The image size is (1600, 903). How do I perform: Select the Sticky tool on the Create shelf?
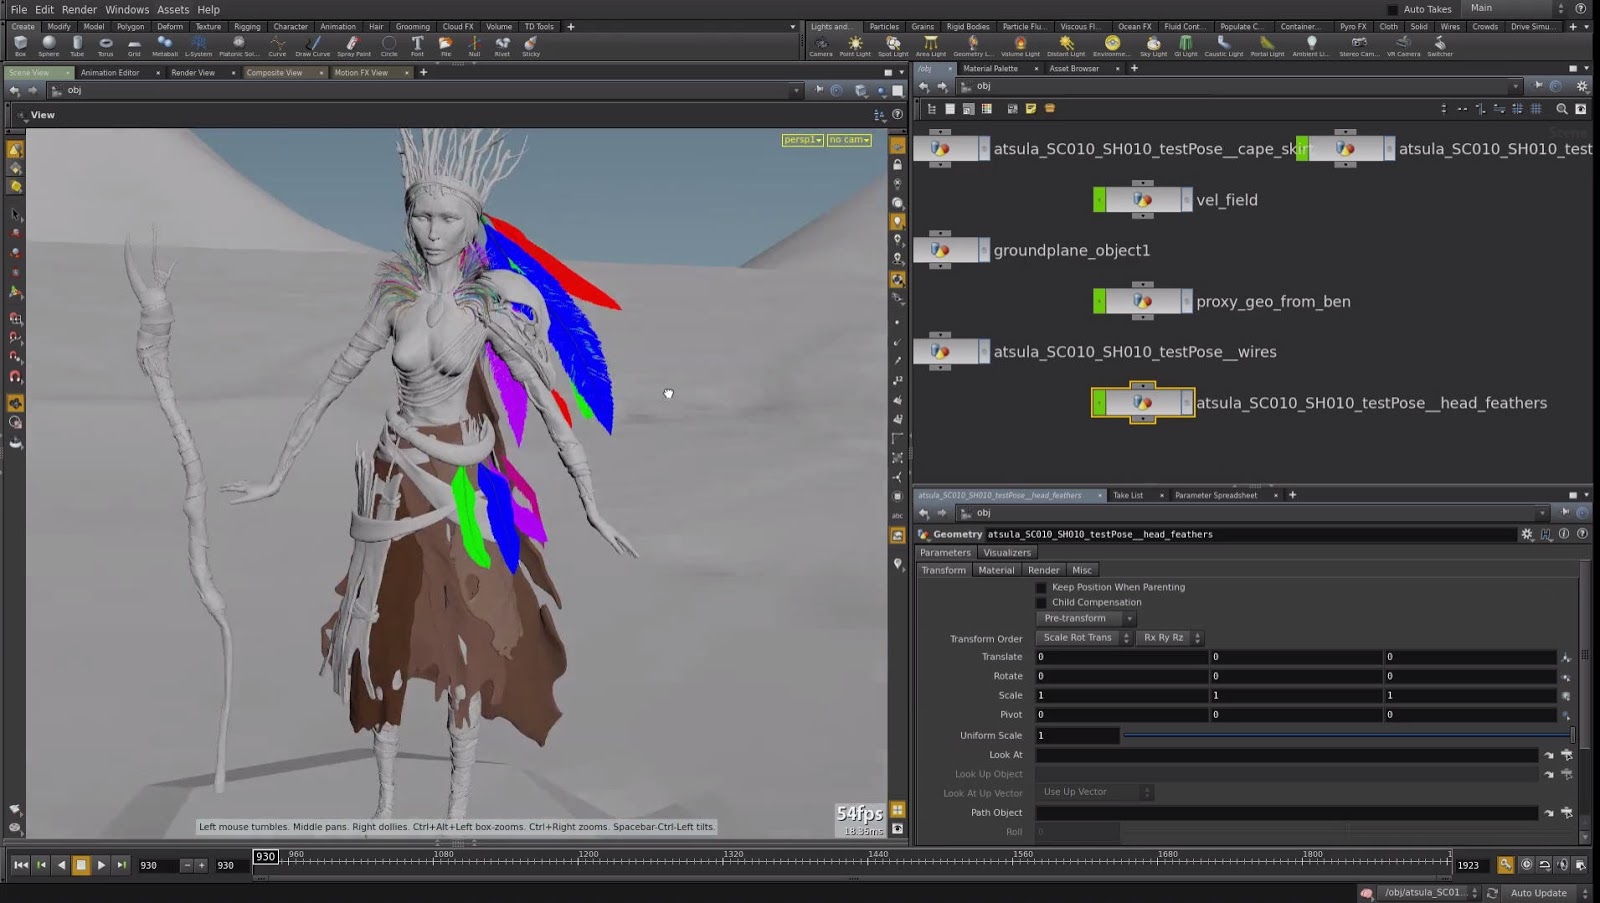click(531, 45)
